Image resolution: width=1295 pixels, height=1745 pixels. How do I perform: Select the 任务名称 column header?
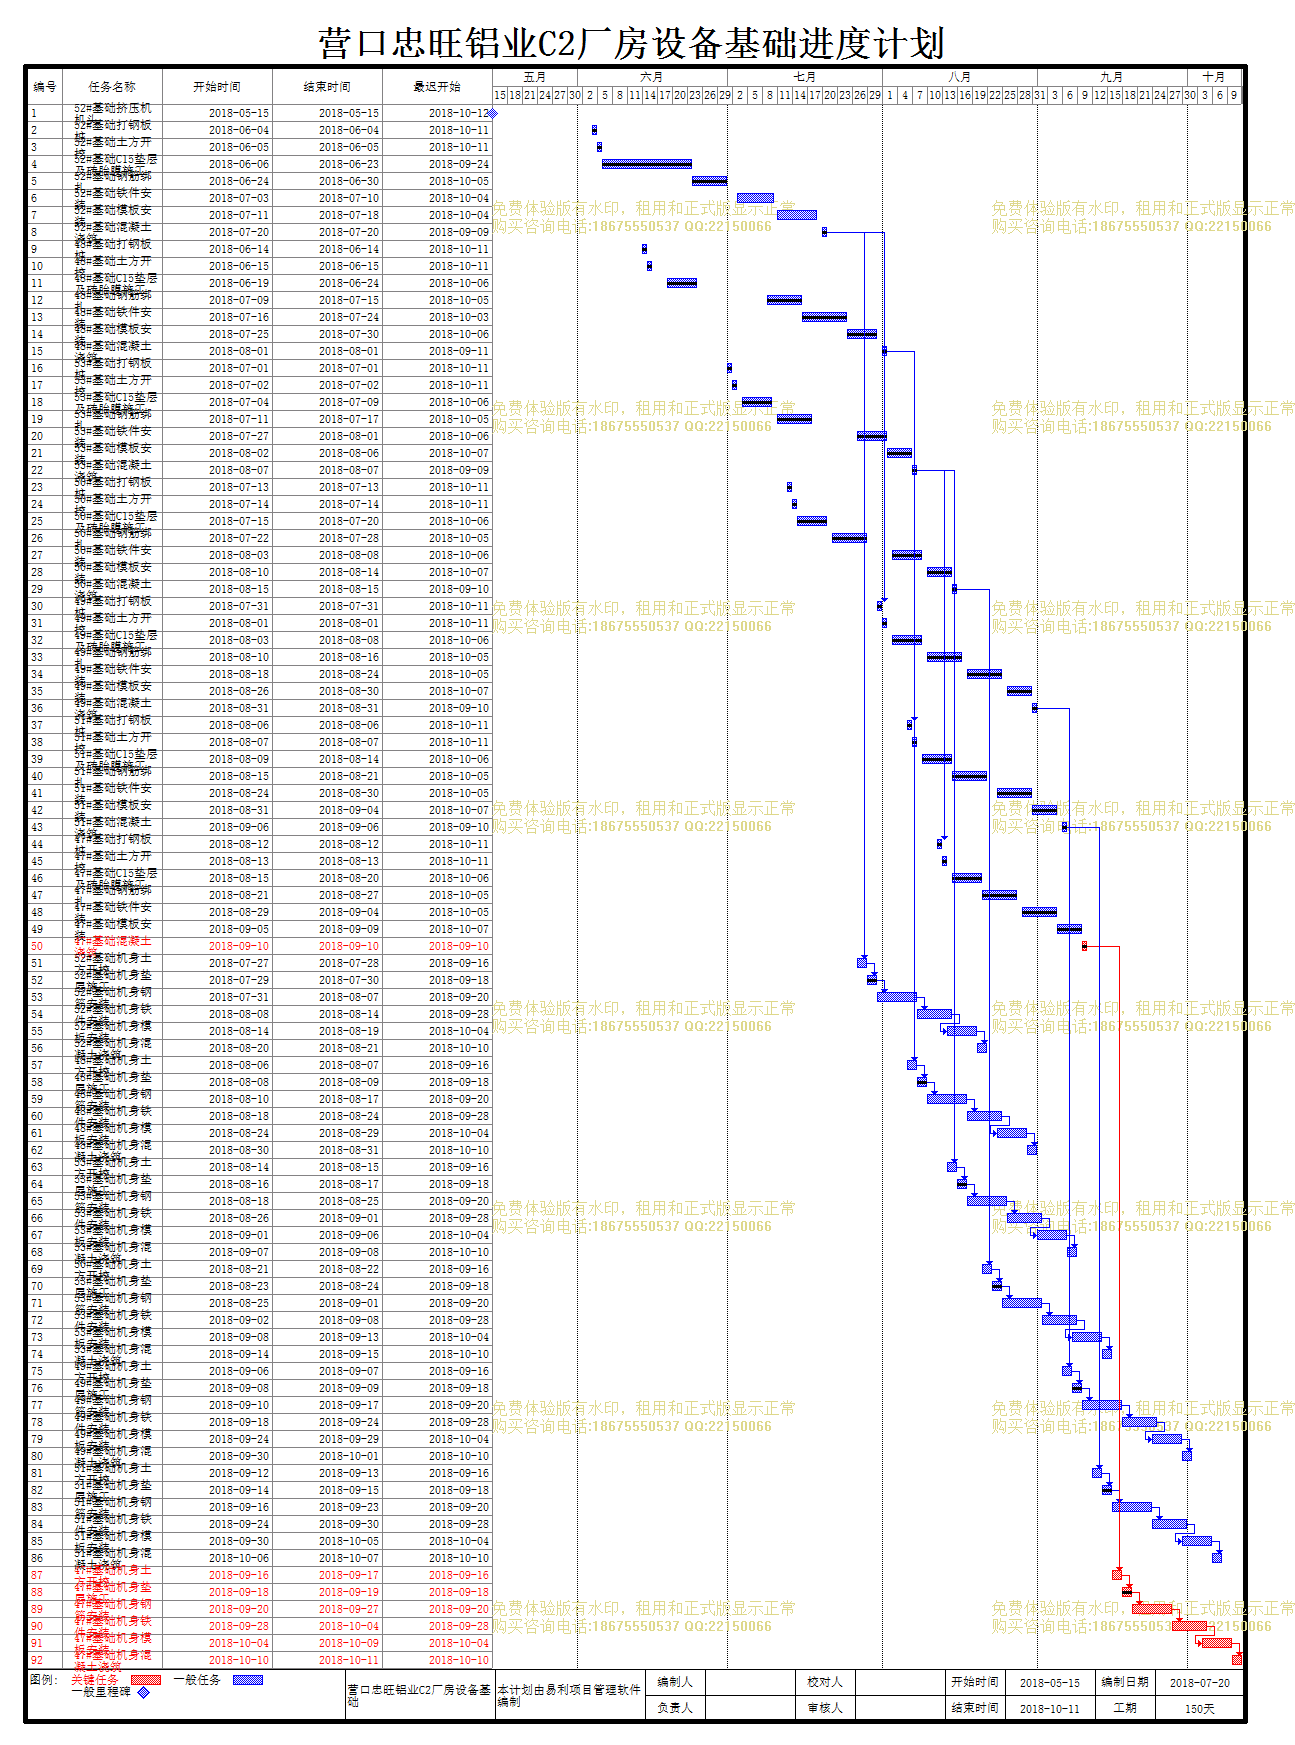112,87
